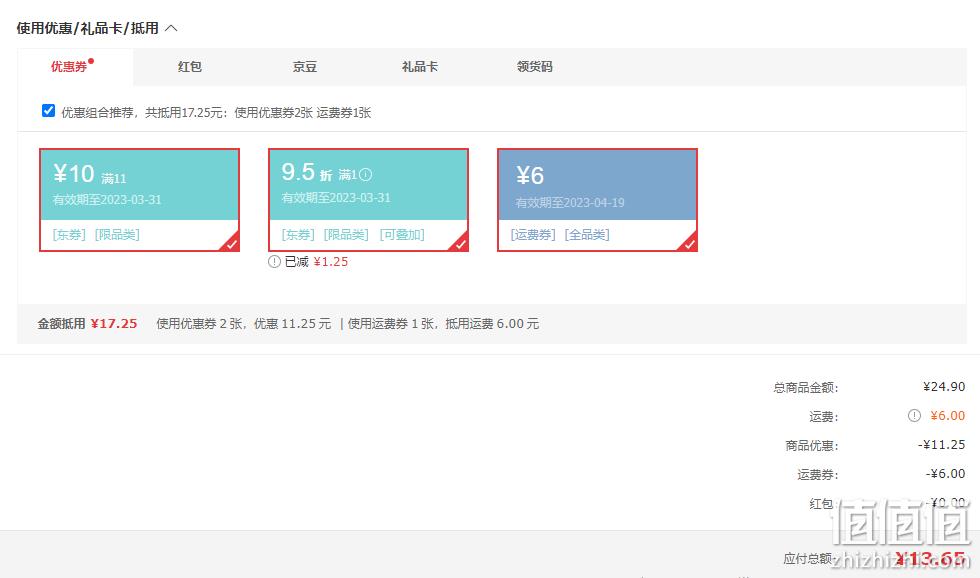Click the 总商品金额 ¥24.90 value
980x578 pixels.
coord(944,387)
